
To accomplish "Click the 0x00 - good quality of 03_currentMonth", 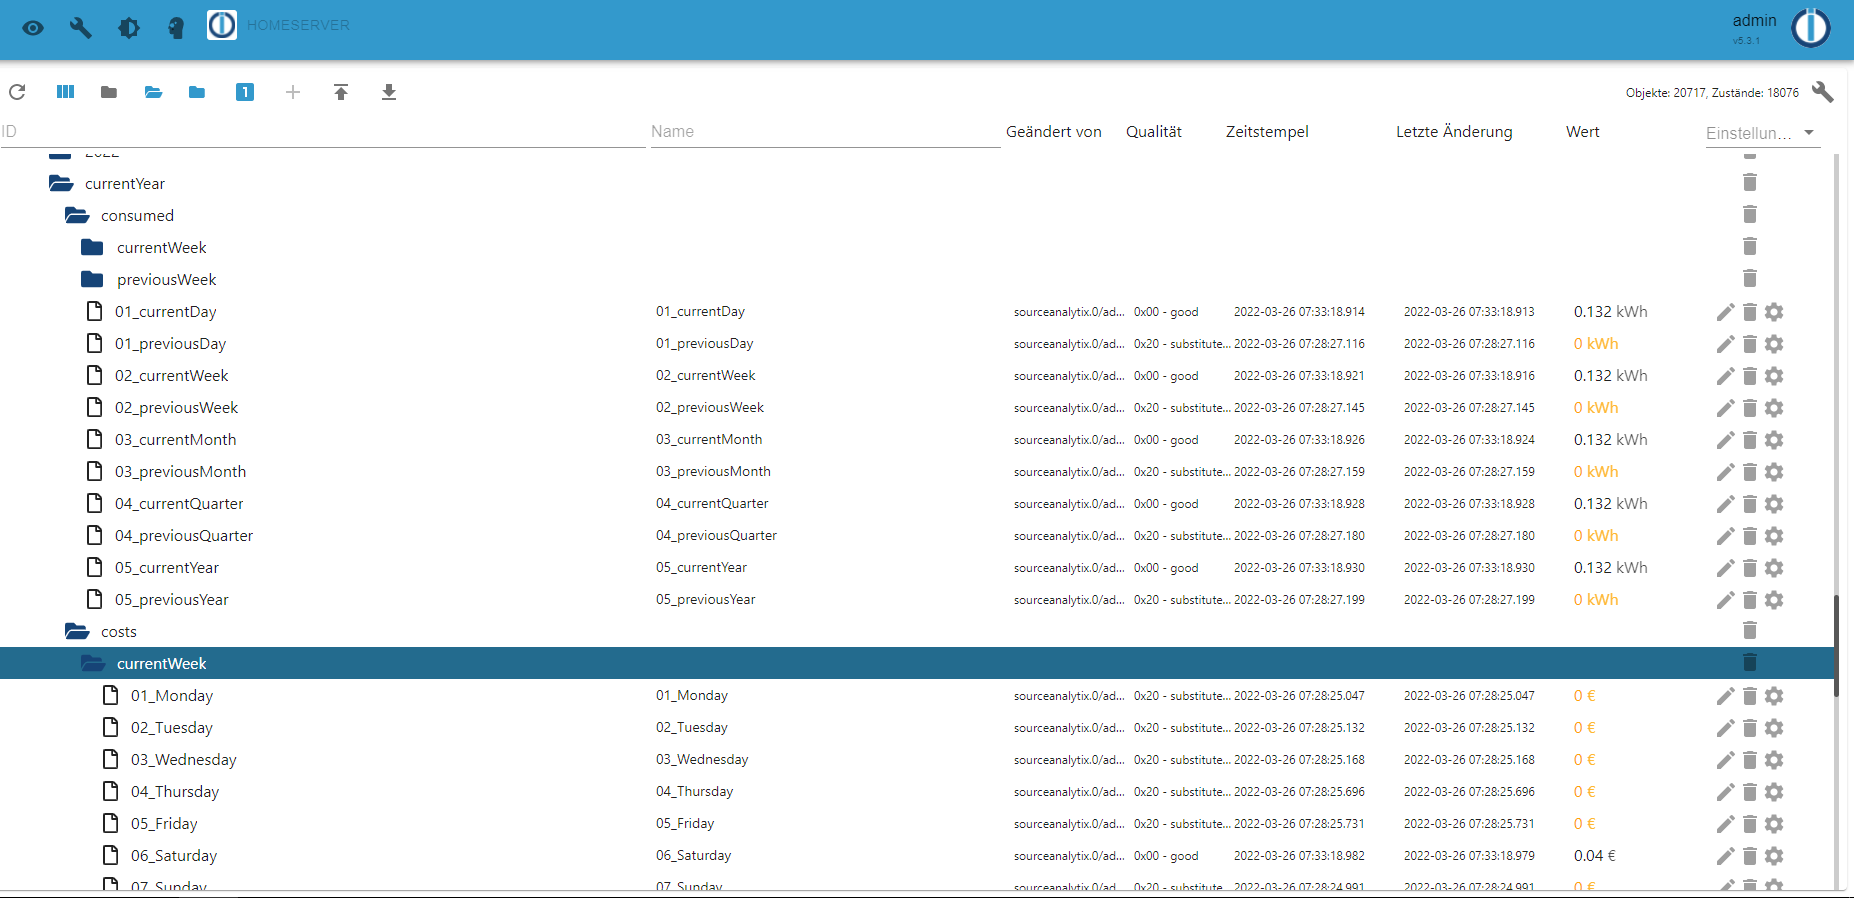I will (1166, 440).
